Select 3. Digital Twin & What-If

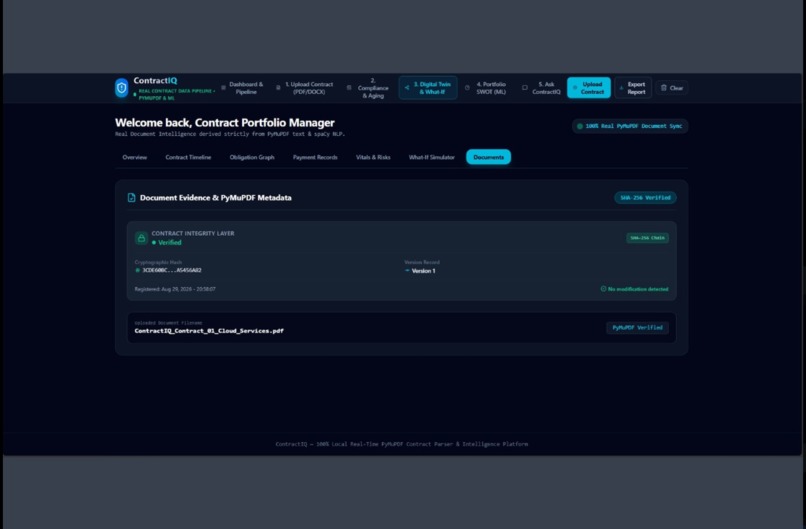point(428,88)
